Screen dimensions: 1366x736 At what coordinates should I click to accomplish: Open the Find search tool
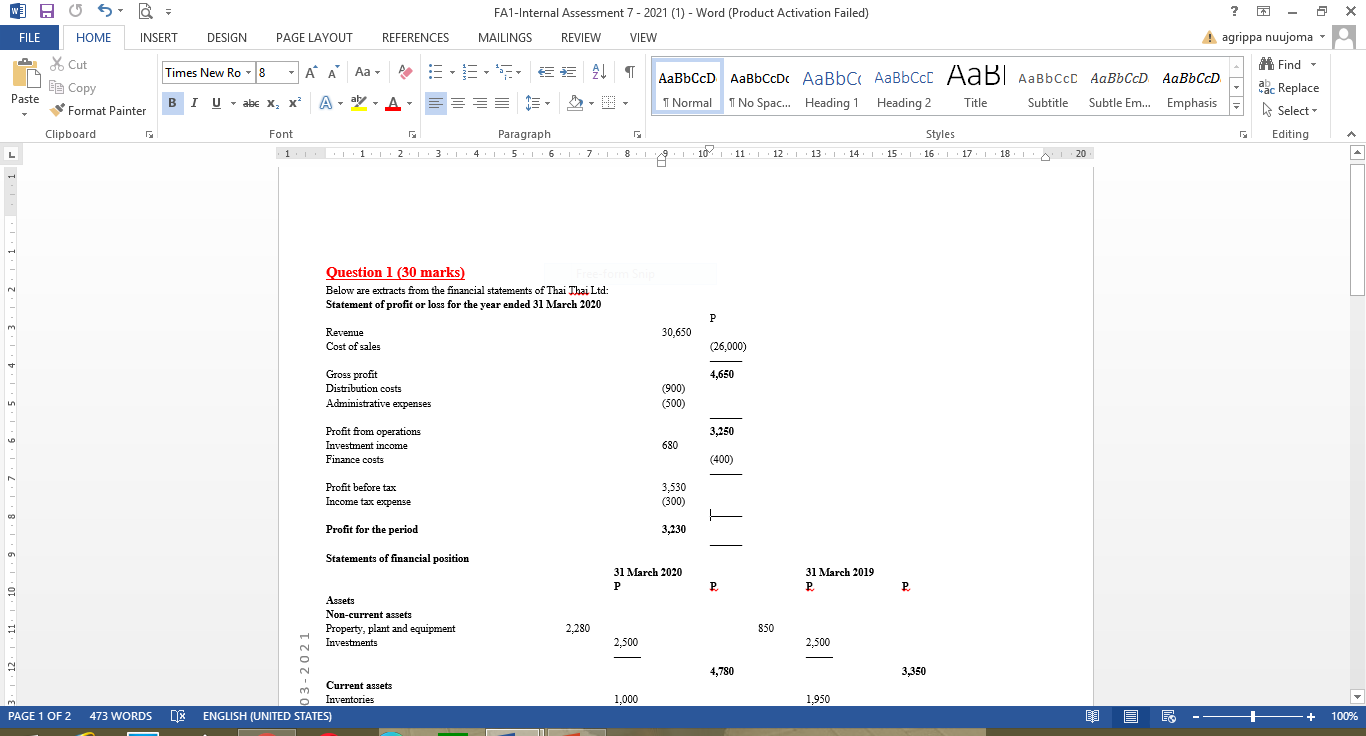[x=1283, y=65]
